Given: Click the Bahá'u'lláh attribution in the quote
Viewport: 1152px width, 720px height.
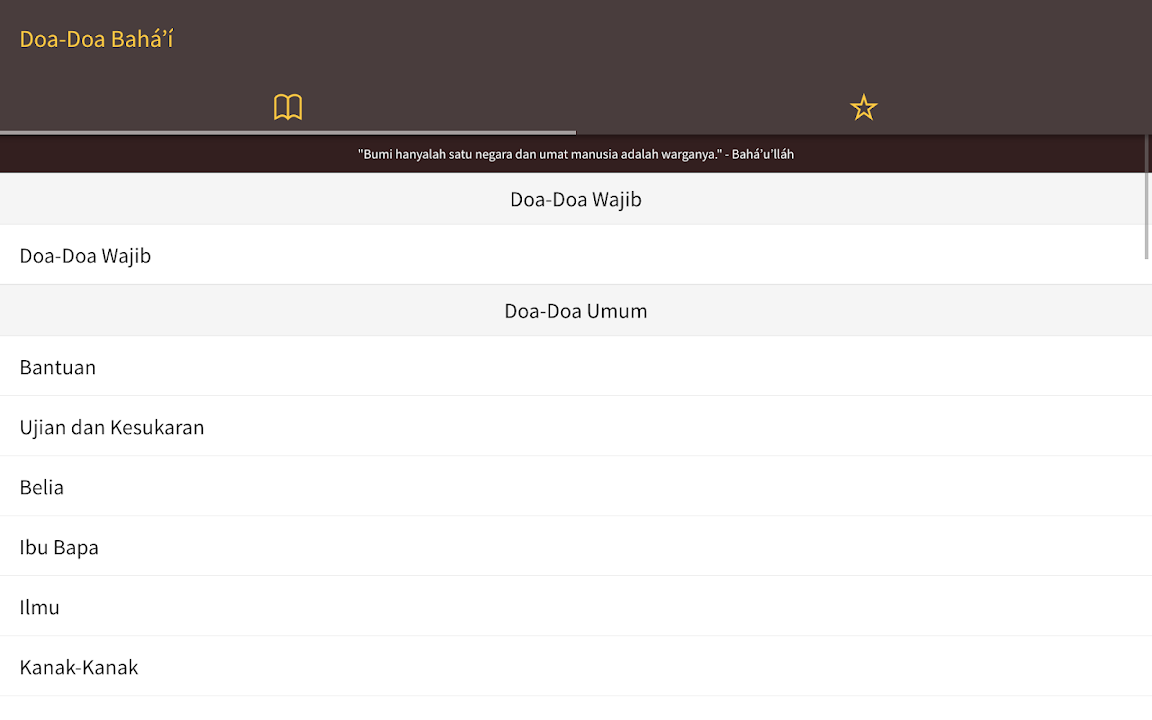Looking at the screenshot, I should [763, 154].
